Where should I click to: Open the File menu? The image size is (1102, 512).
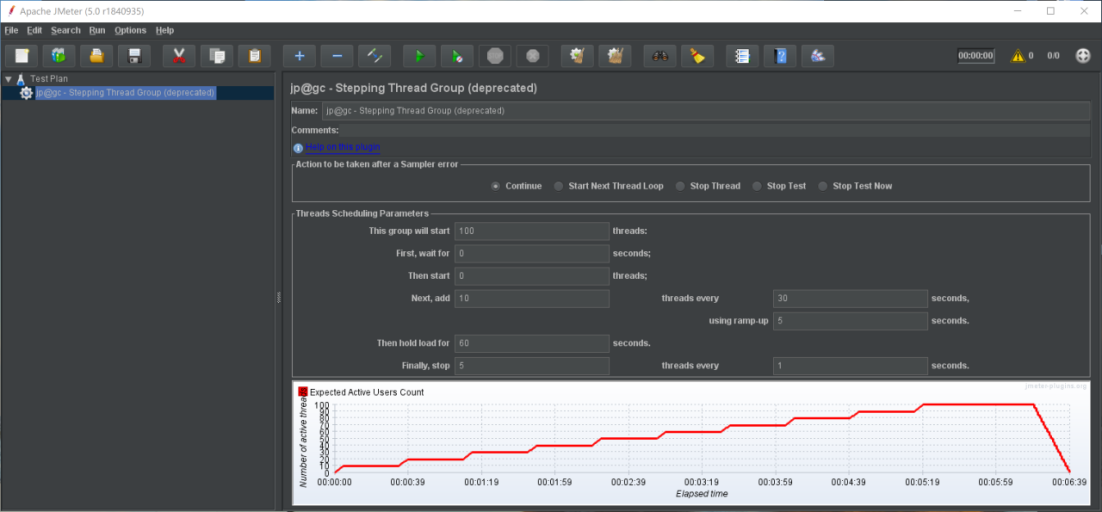tap(11, 30)
